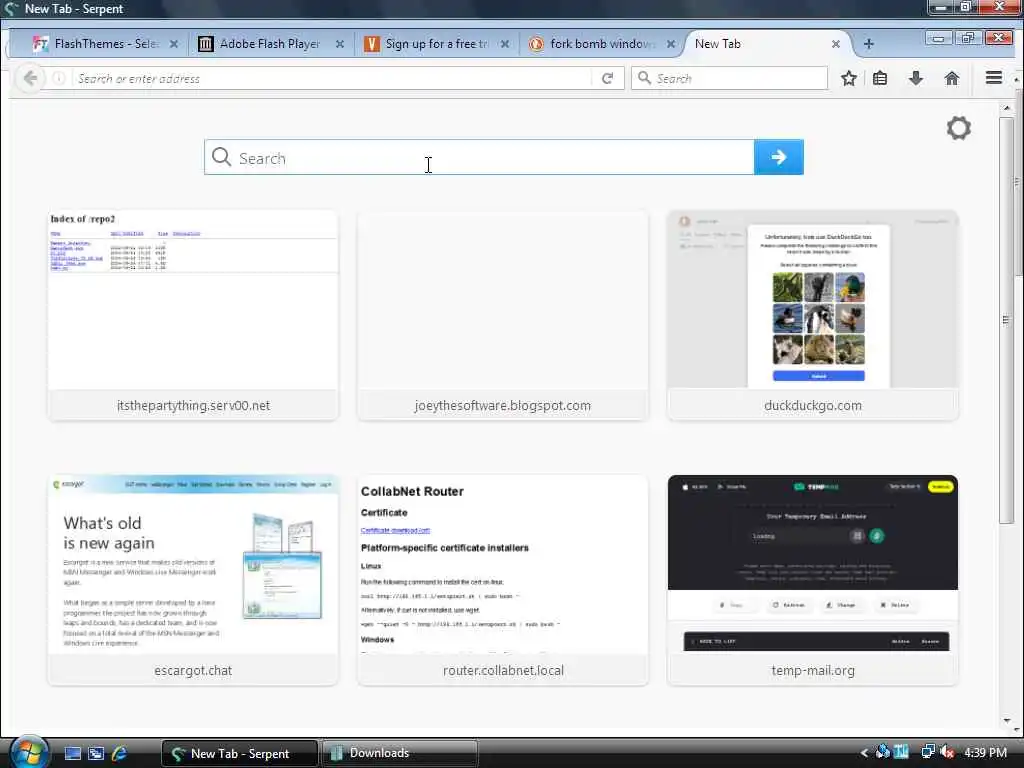Click the Windows Start orb
The width and height of the screenshot is (1024, 768).
point(29,752)
